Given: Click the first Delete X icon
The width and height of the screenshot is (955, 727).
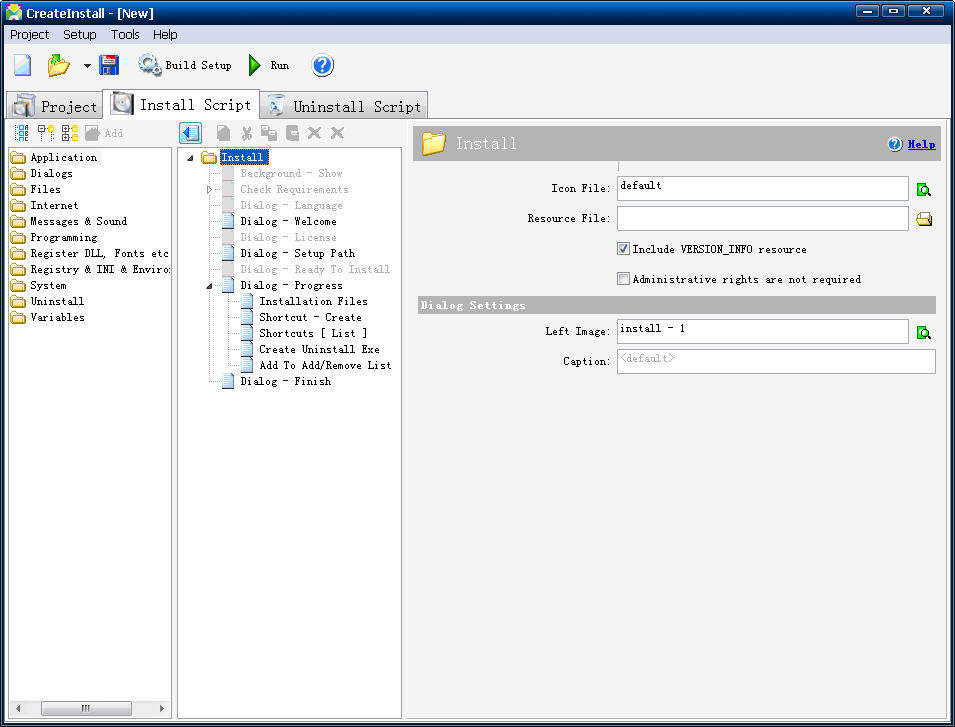Looking at the screenshot, I should 314,133.
